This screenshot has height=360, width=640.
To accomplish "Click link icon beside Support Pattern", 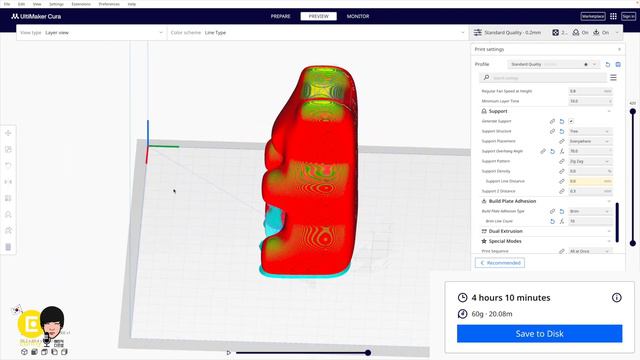I will pyautogui.click(x=562, y=161).
